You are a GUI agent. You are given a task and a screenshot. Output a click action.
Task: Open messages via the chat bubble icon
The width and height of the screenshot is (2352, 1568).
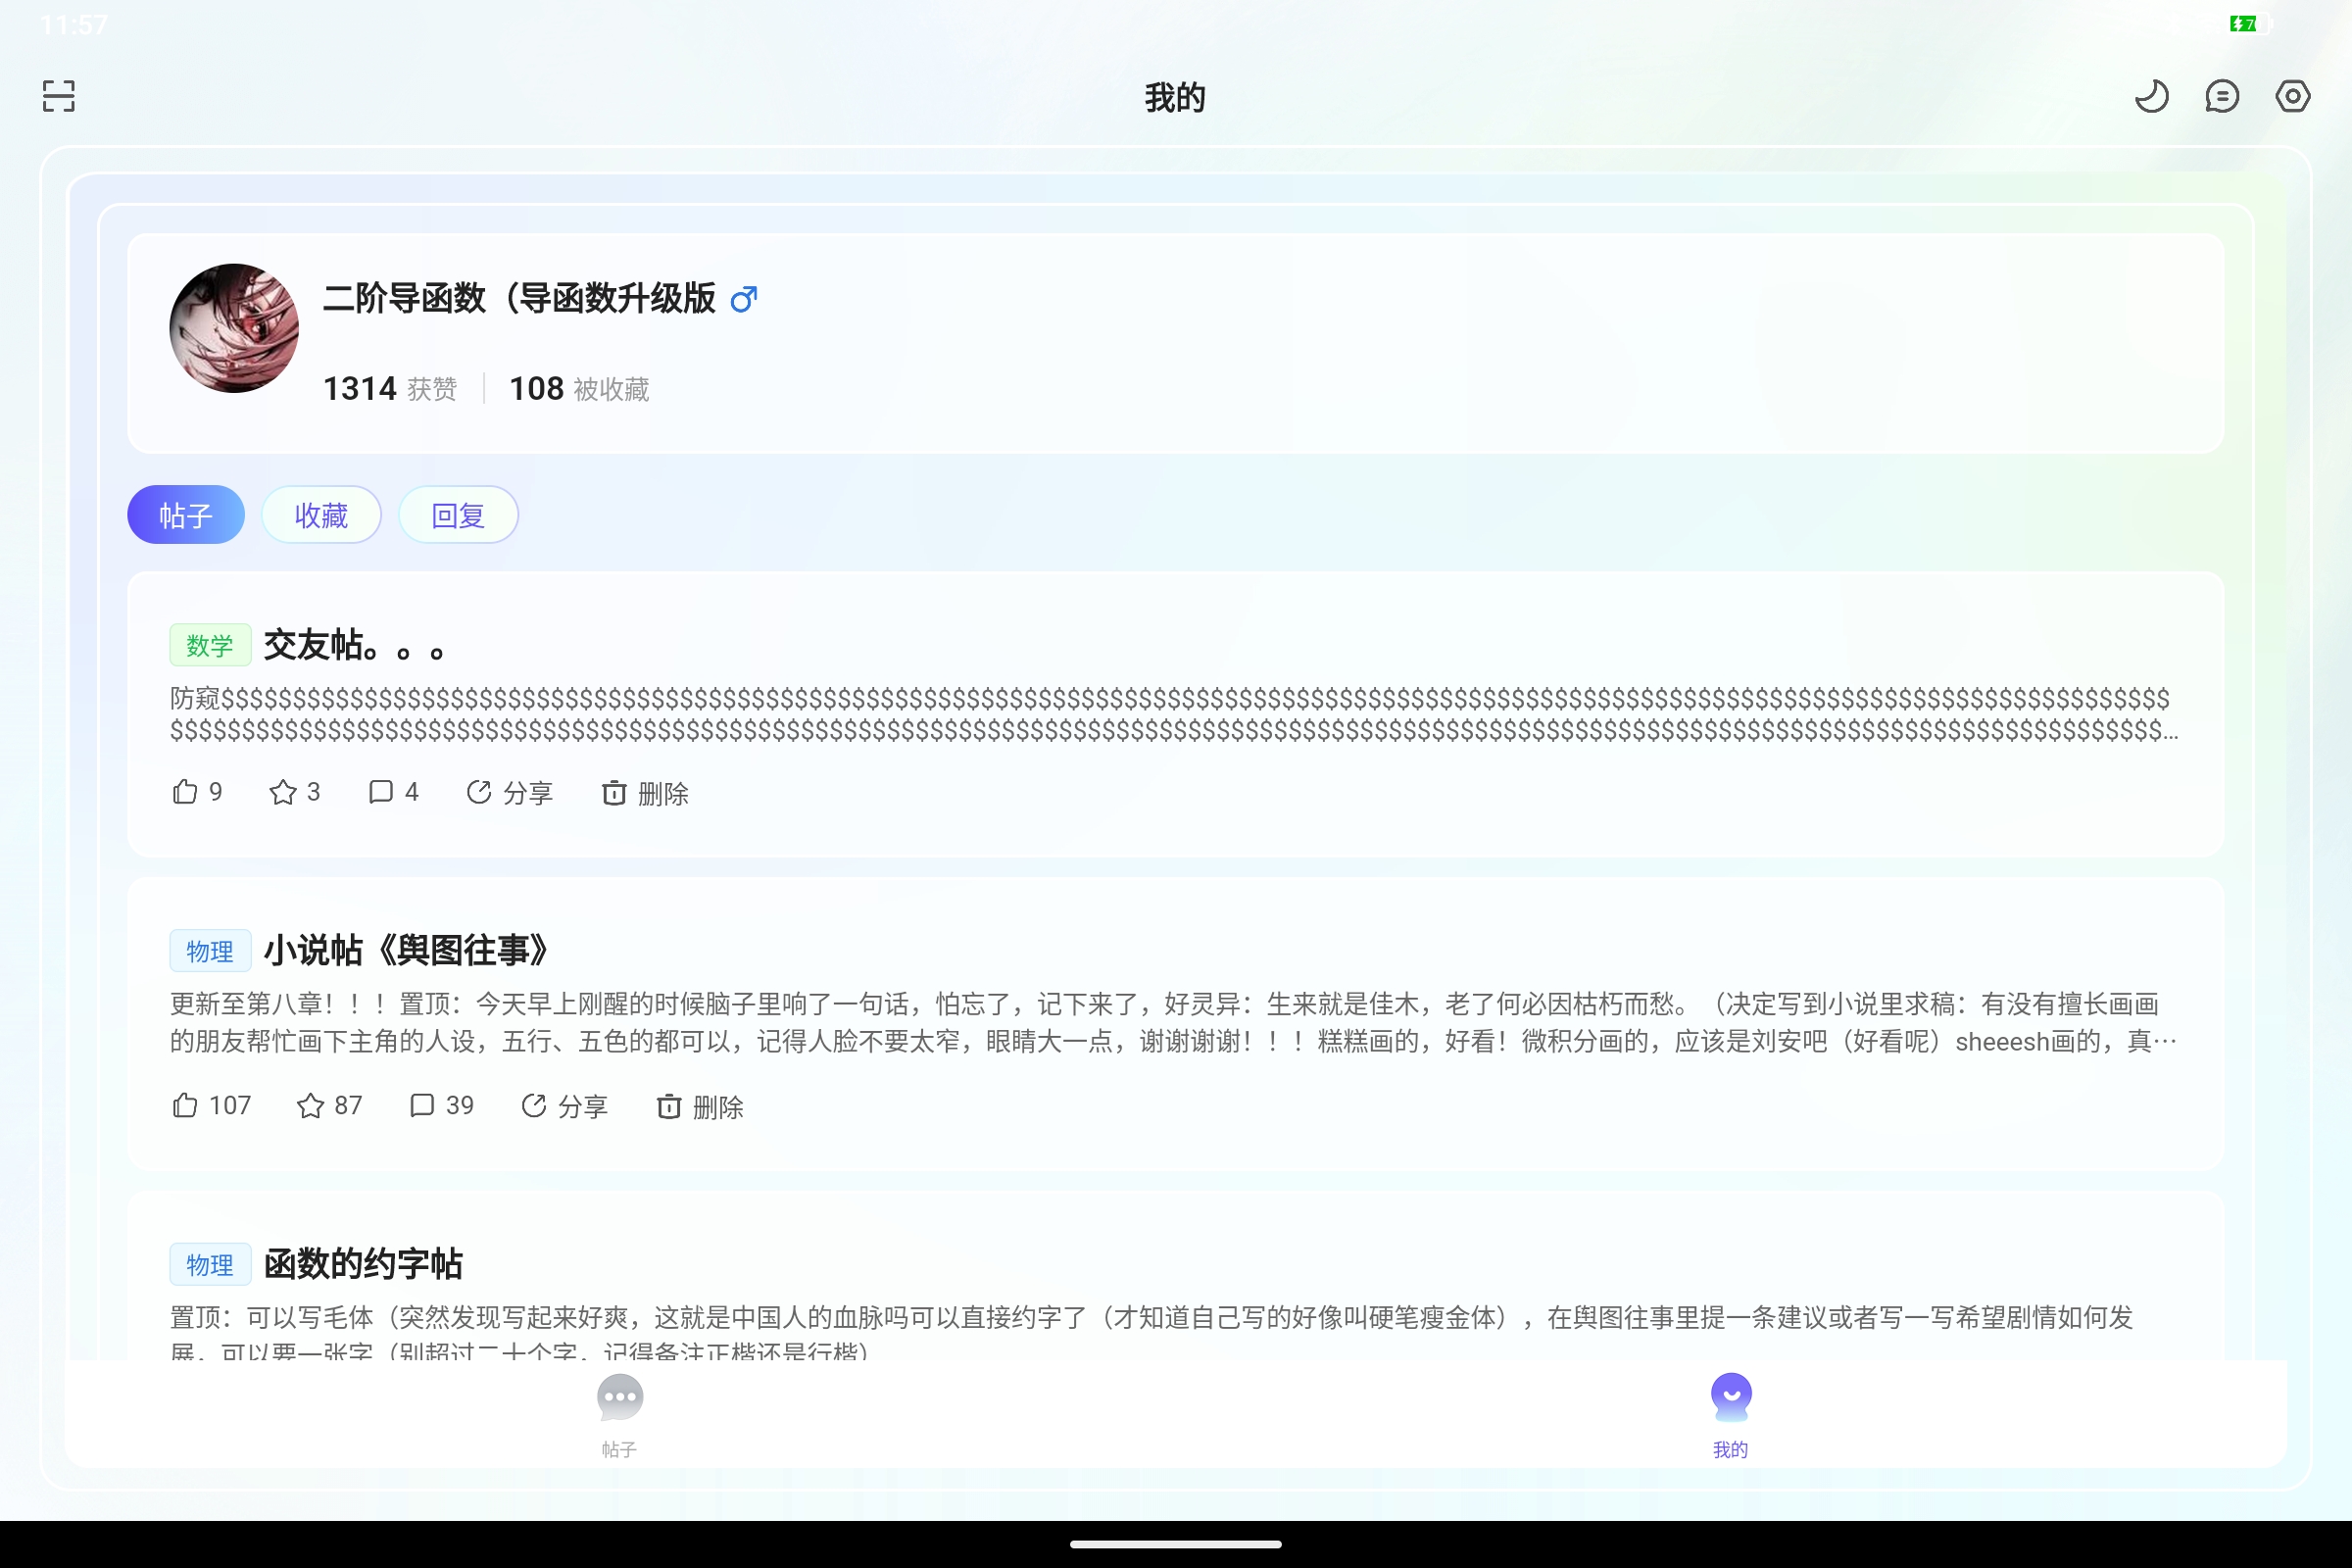(2222, 96)
